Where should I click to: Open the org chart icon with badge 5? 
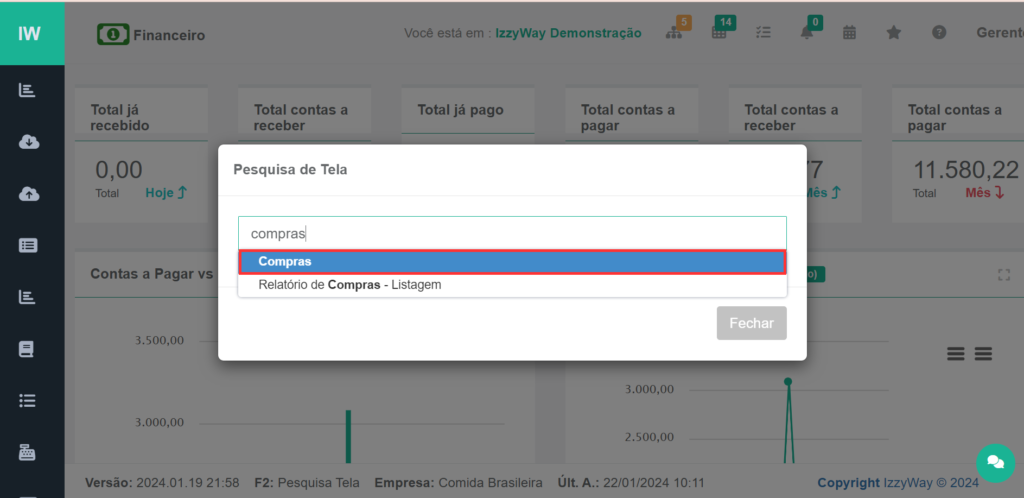(x=673, y=33)
